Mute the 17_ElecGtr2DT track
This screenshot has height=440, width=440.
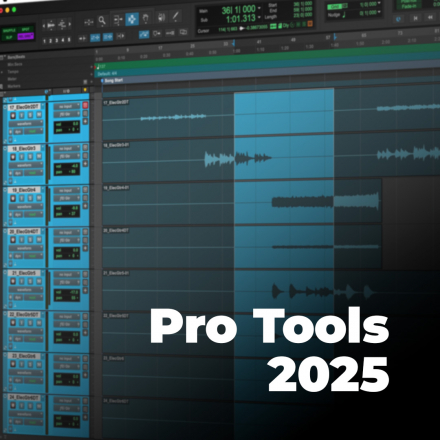click(39, 115)
